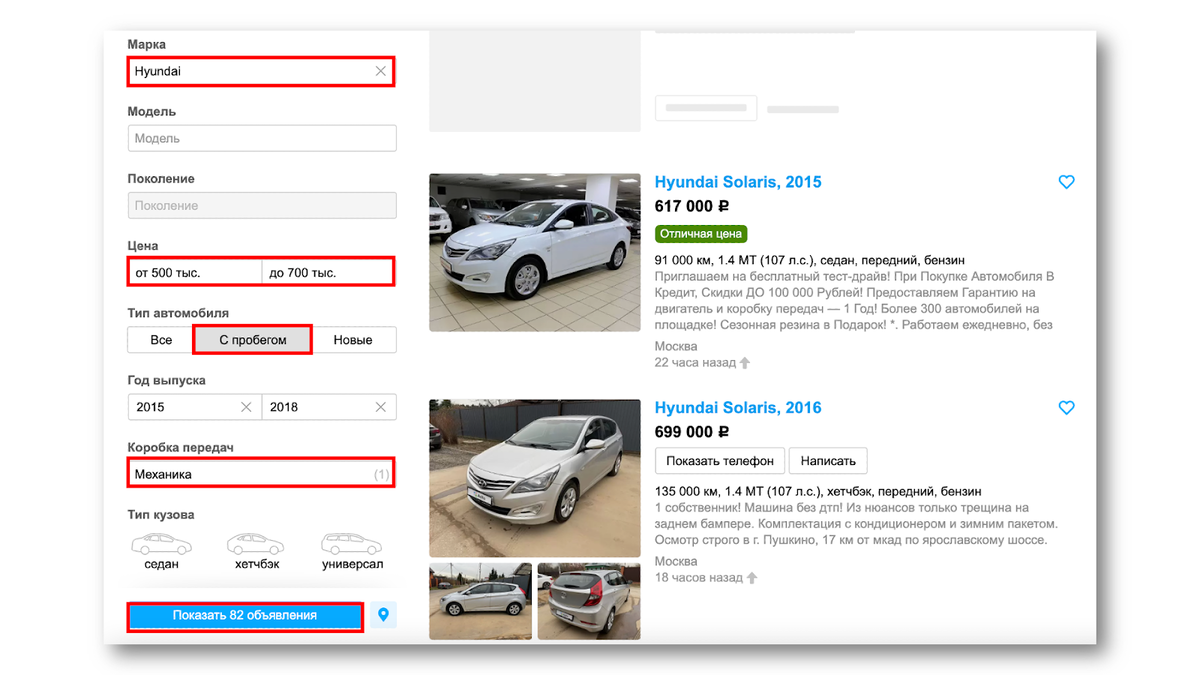Click 'Написать' on the 2016 listing
This screenshot has width=1200, height=675.
pyautogui.click(x=828, y=461)
